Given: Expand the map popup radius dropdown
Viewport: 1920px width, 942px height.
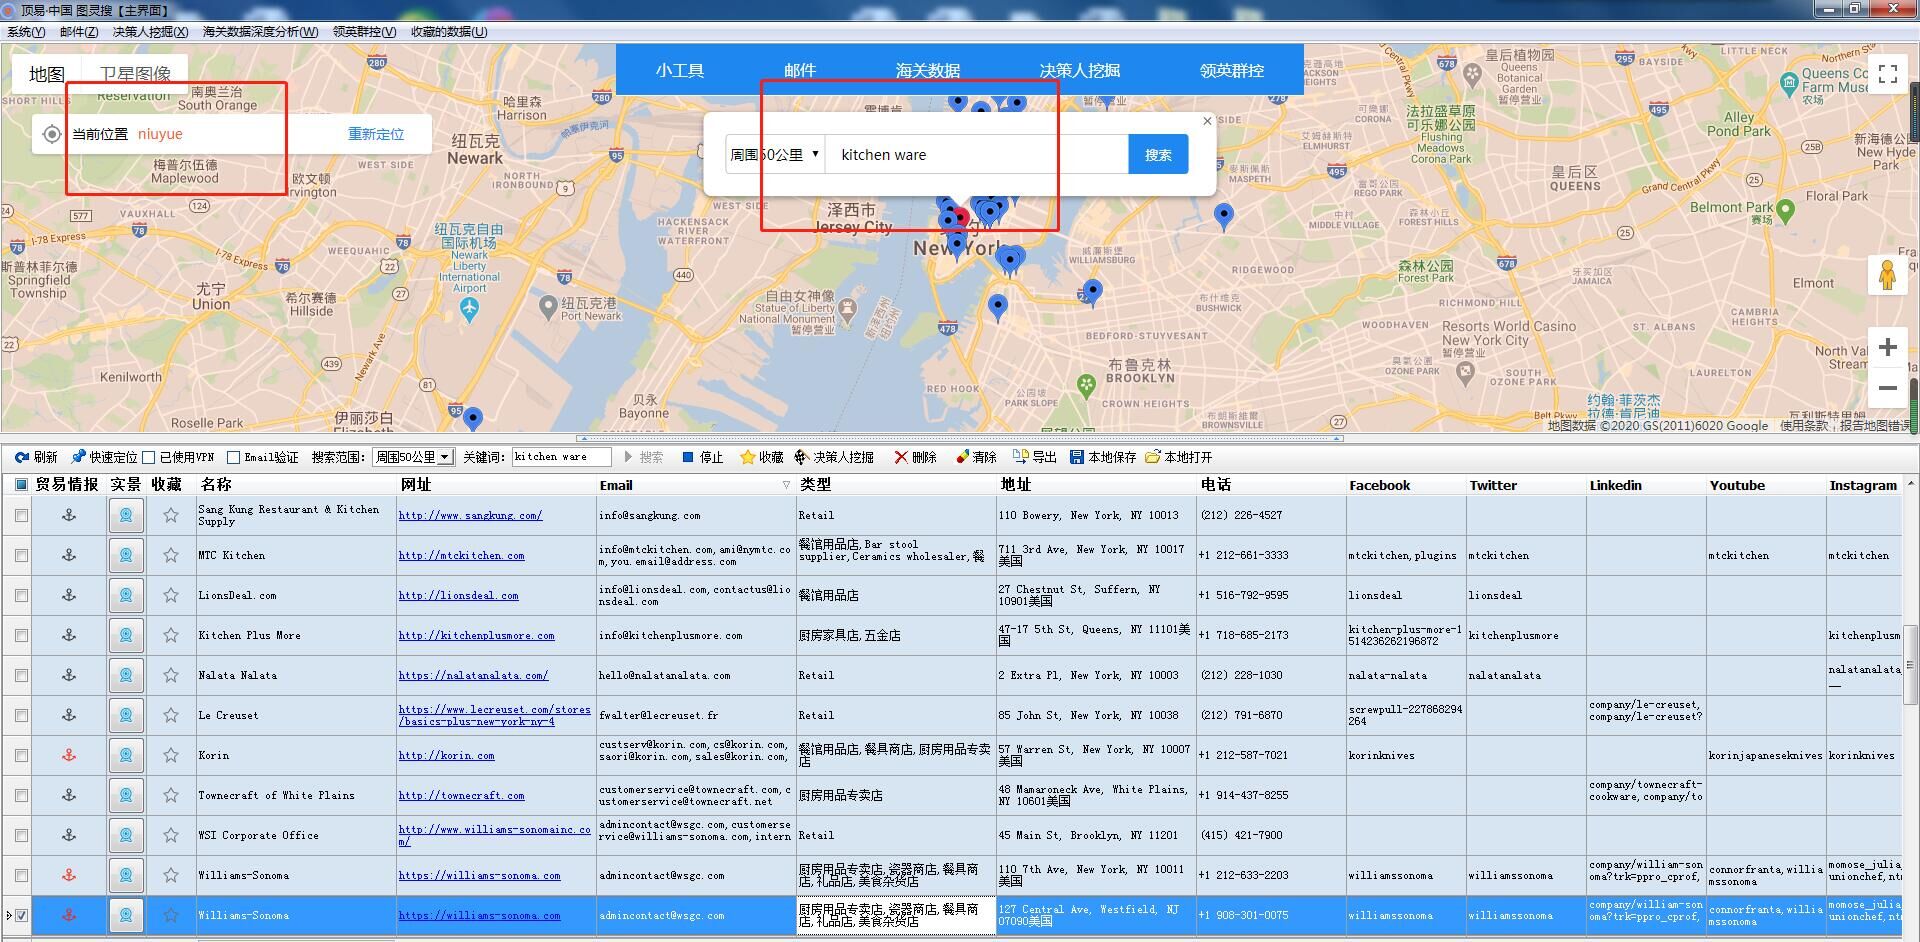Looking at the screenshot, I should [x=815, y=154].
